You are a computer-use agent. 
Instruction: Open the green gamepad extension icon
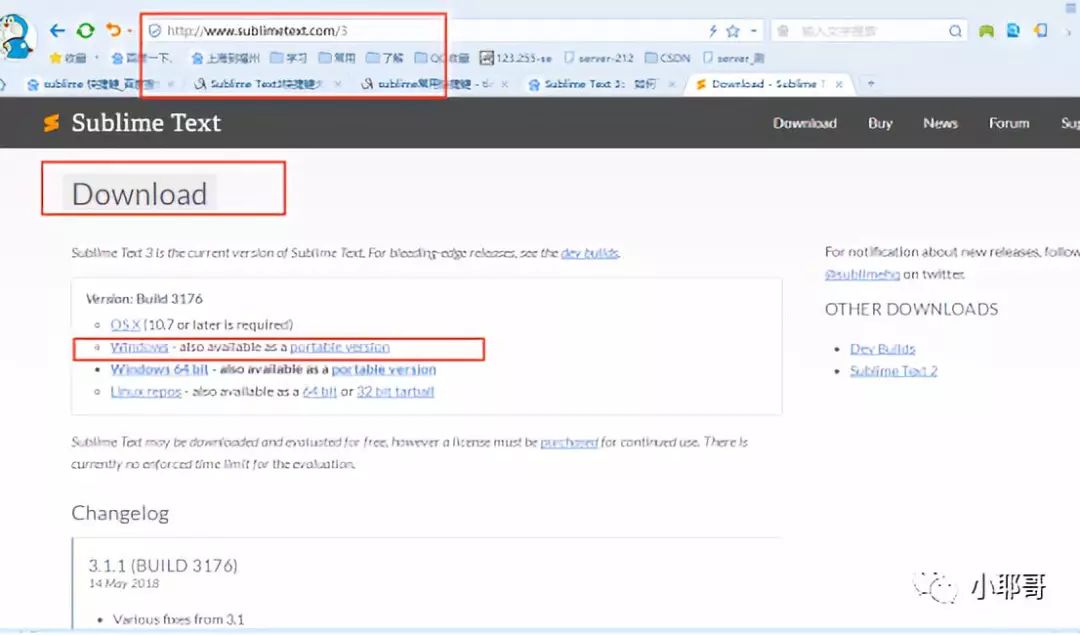click(x=986, y=30)
